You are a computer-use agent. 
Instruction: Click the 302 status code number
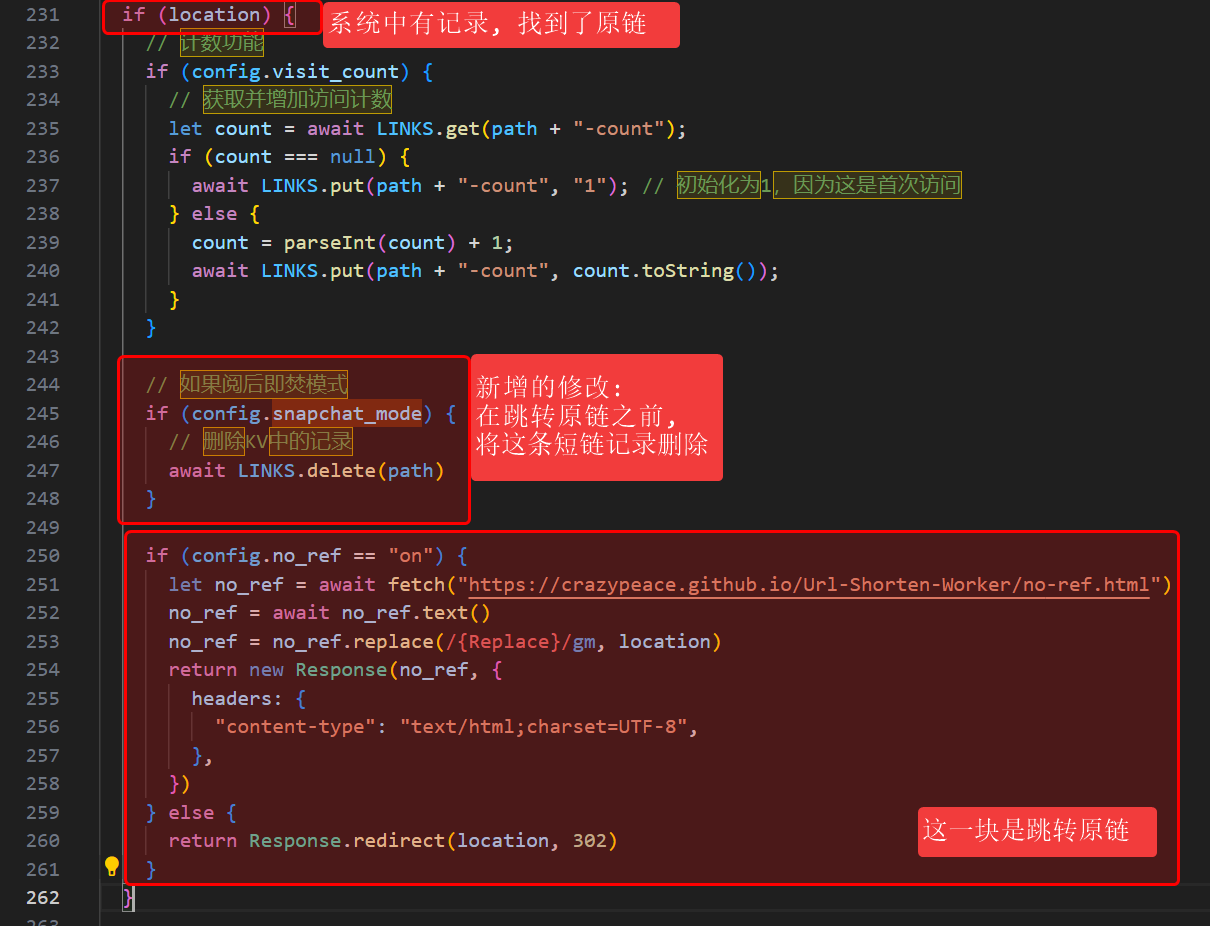tap(589, 841)
